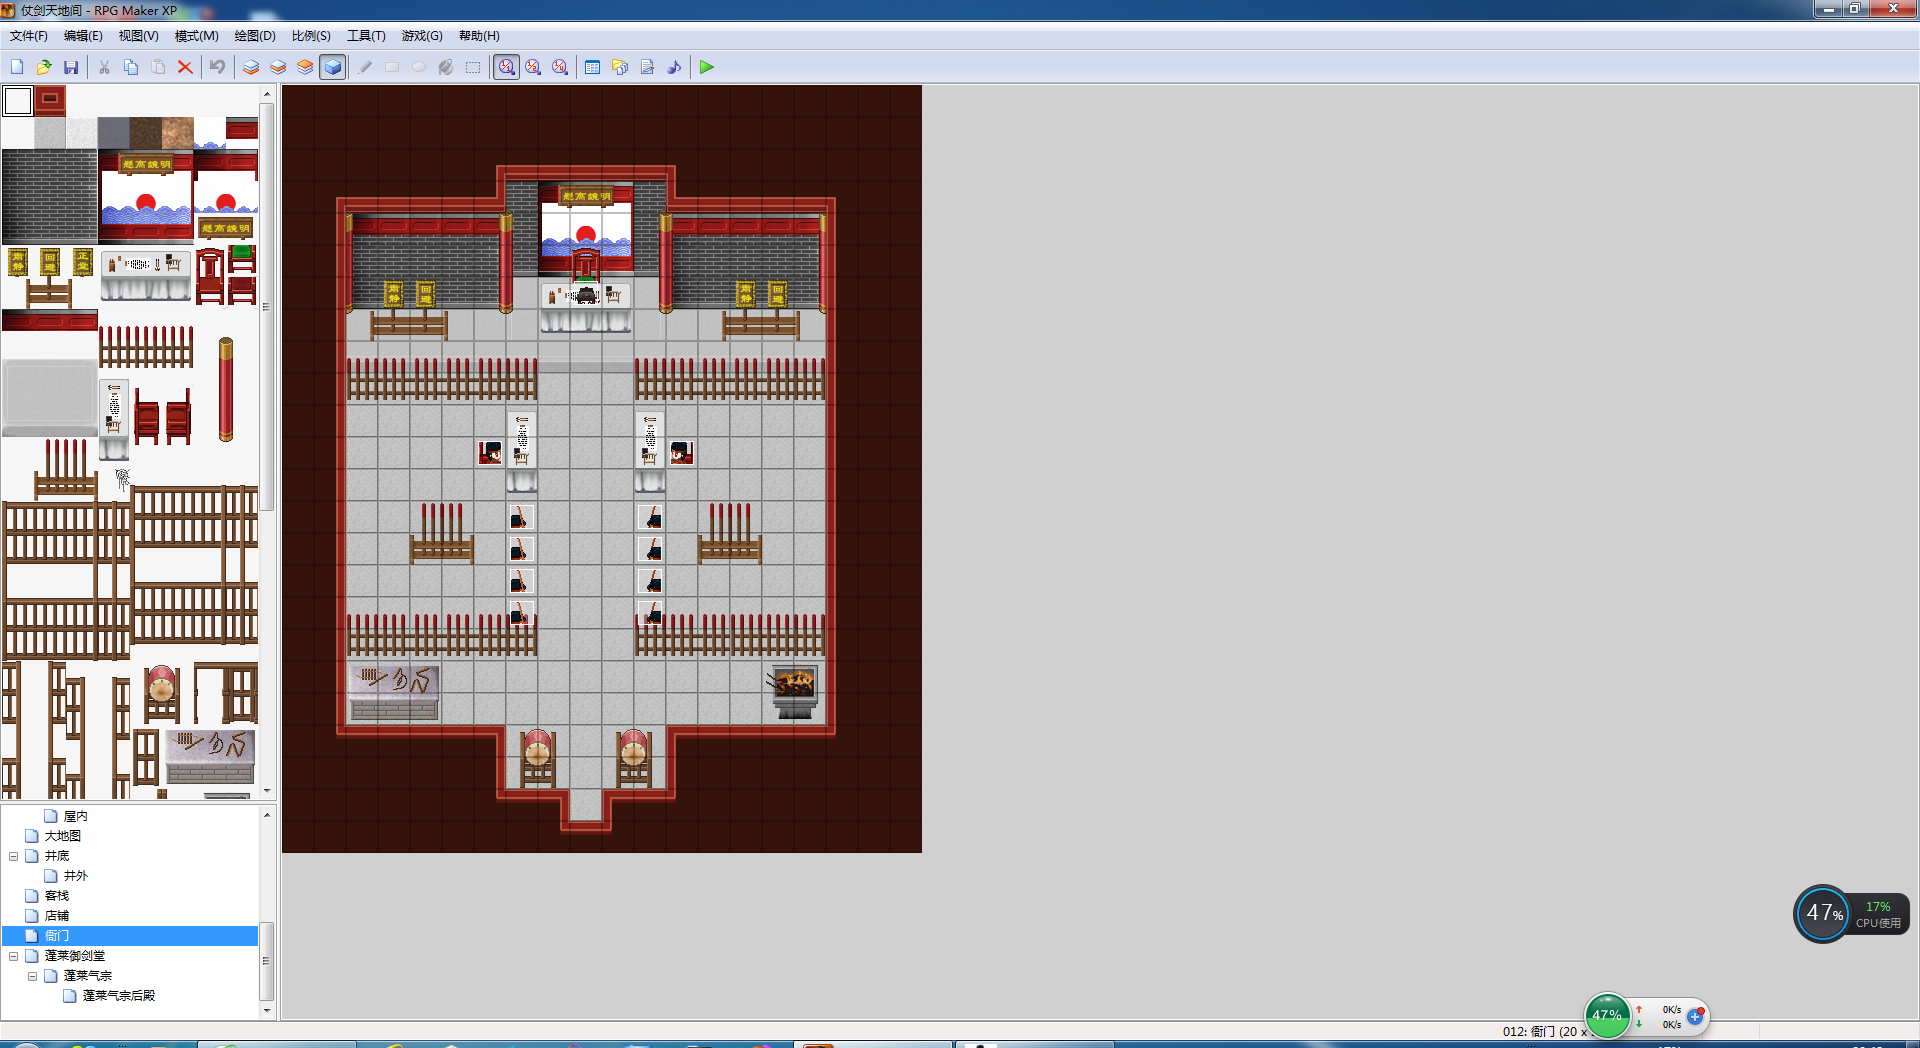Viewport: 1920px width, 1048px height.
Task: Collapse the 井底 map tree node
Action: click(x=13, y=856)
